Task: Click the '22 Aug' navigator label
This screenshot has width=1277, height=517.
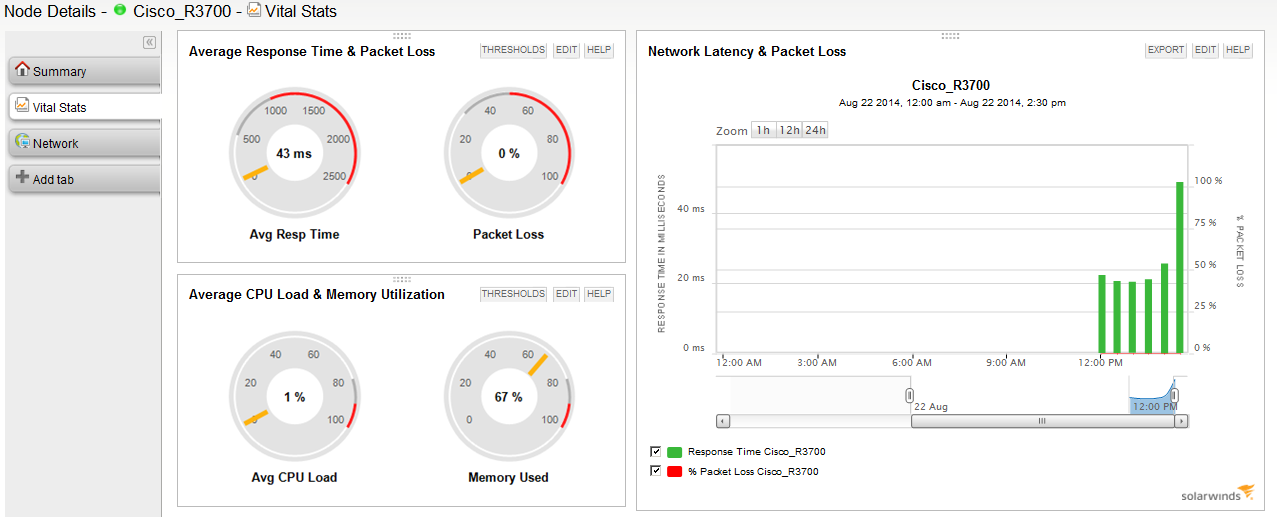Action: [929, 407]
